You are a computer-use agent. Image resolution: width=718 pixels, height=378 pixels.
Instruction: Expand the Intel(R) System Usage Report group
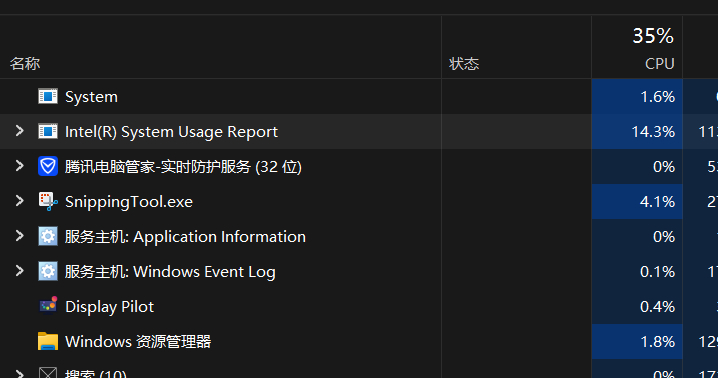(19, 131)
